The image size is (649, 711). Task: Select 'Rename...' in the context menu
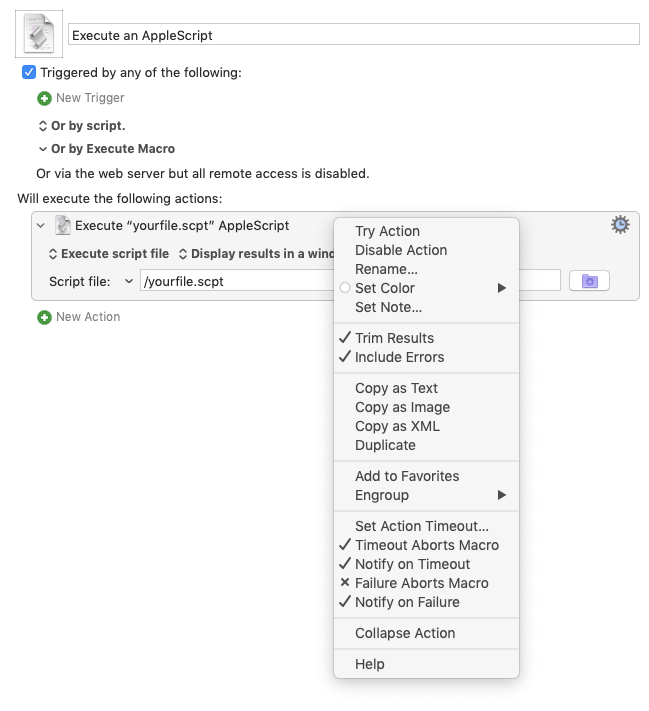(x=426, y=269)
